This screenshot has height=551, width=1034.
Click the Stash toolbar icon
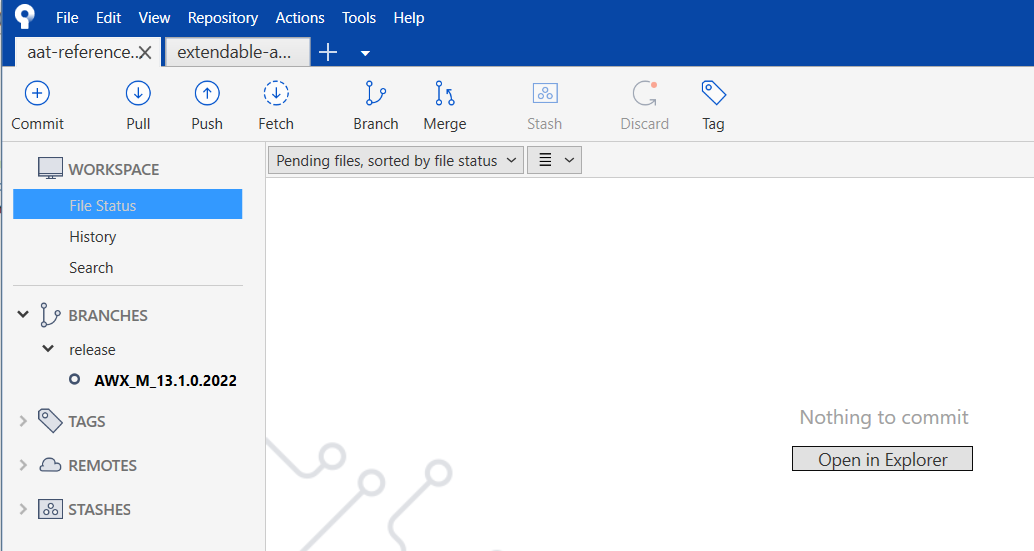(x=545, y=94)
